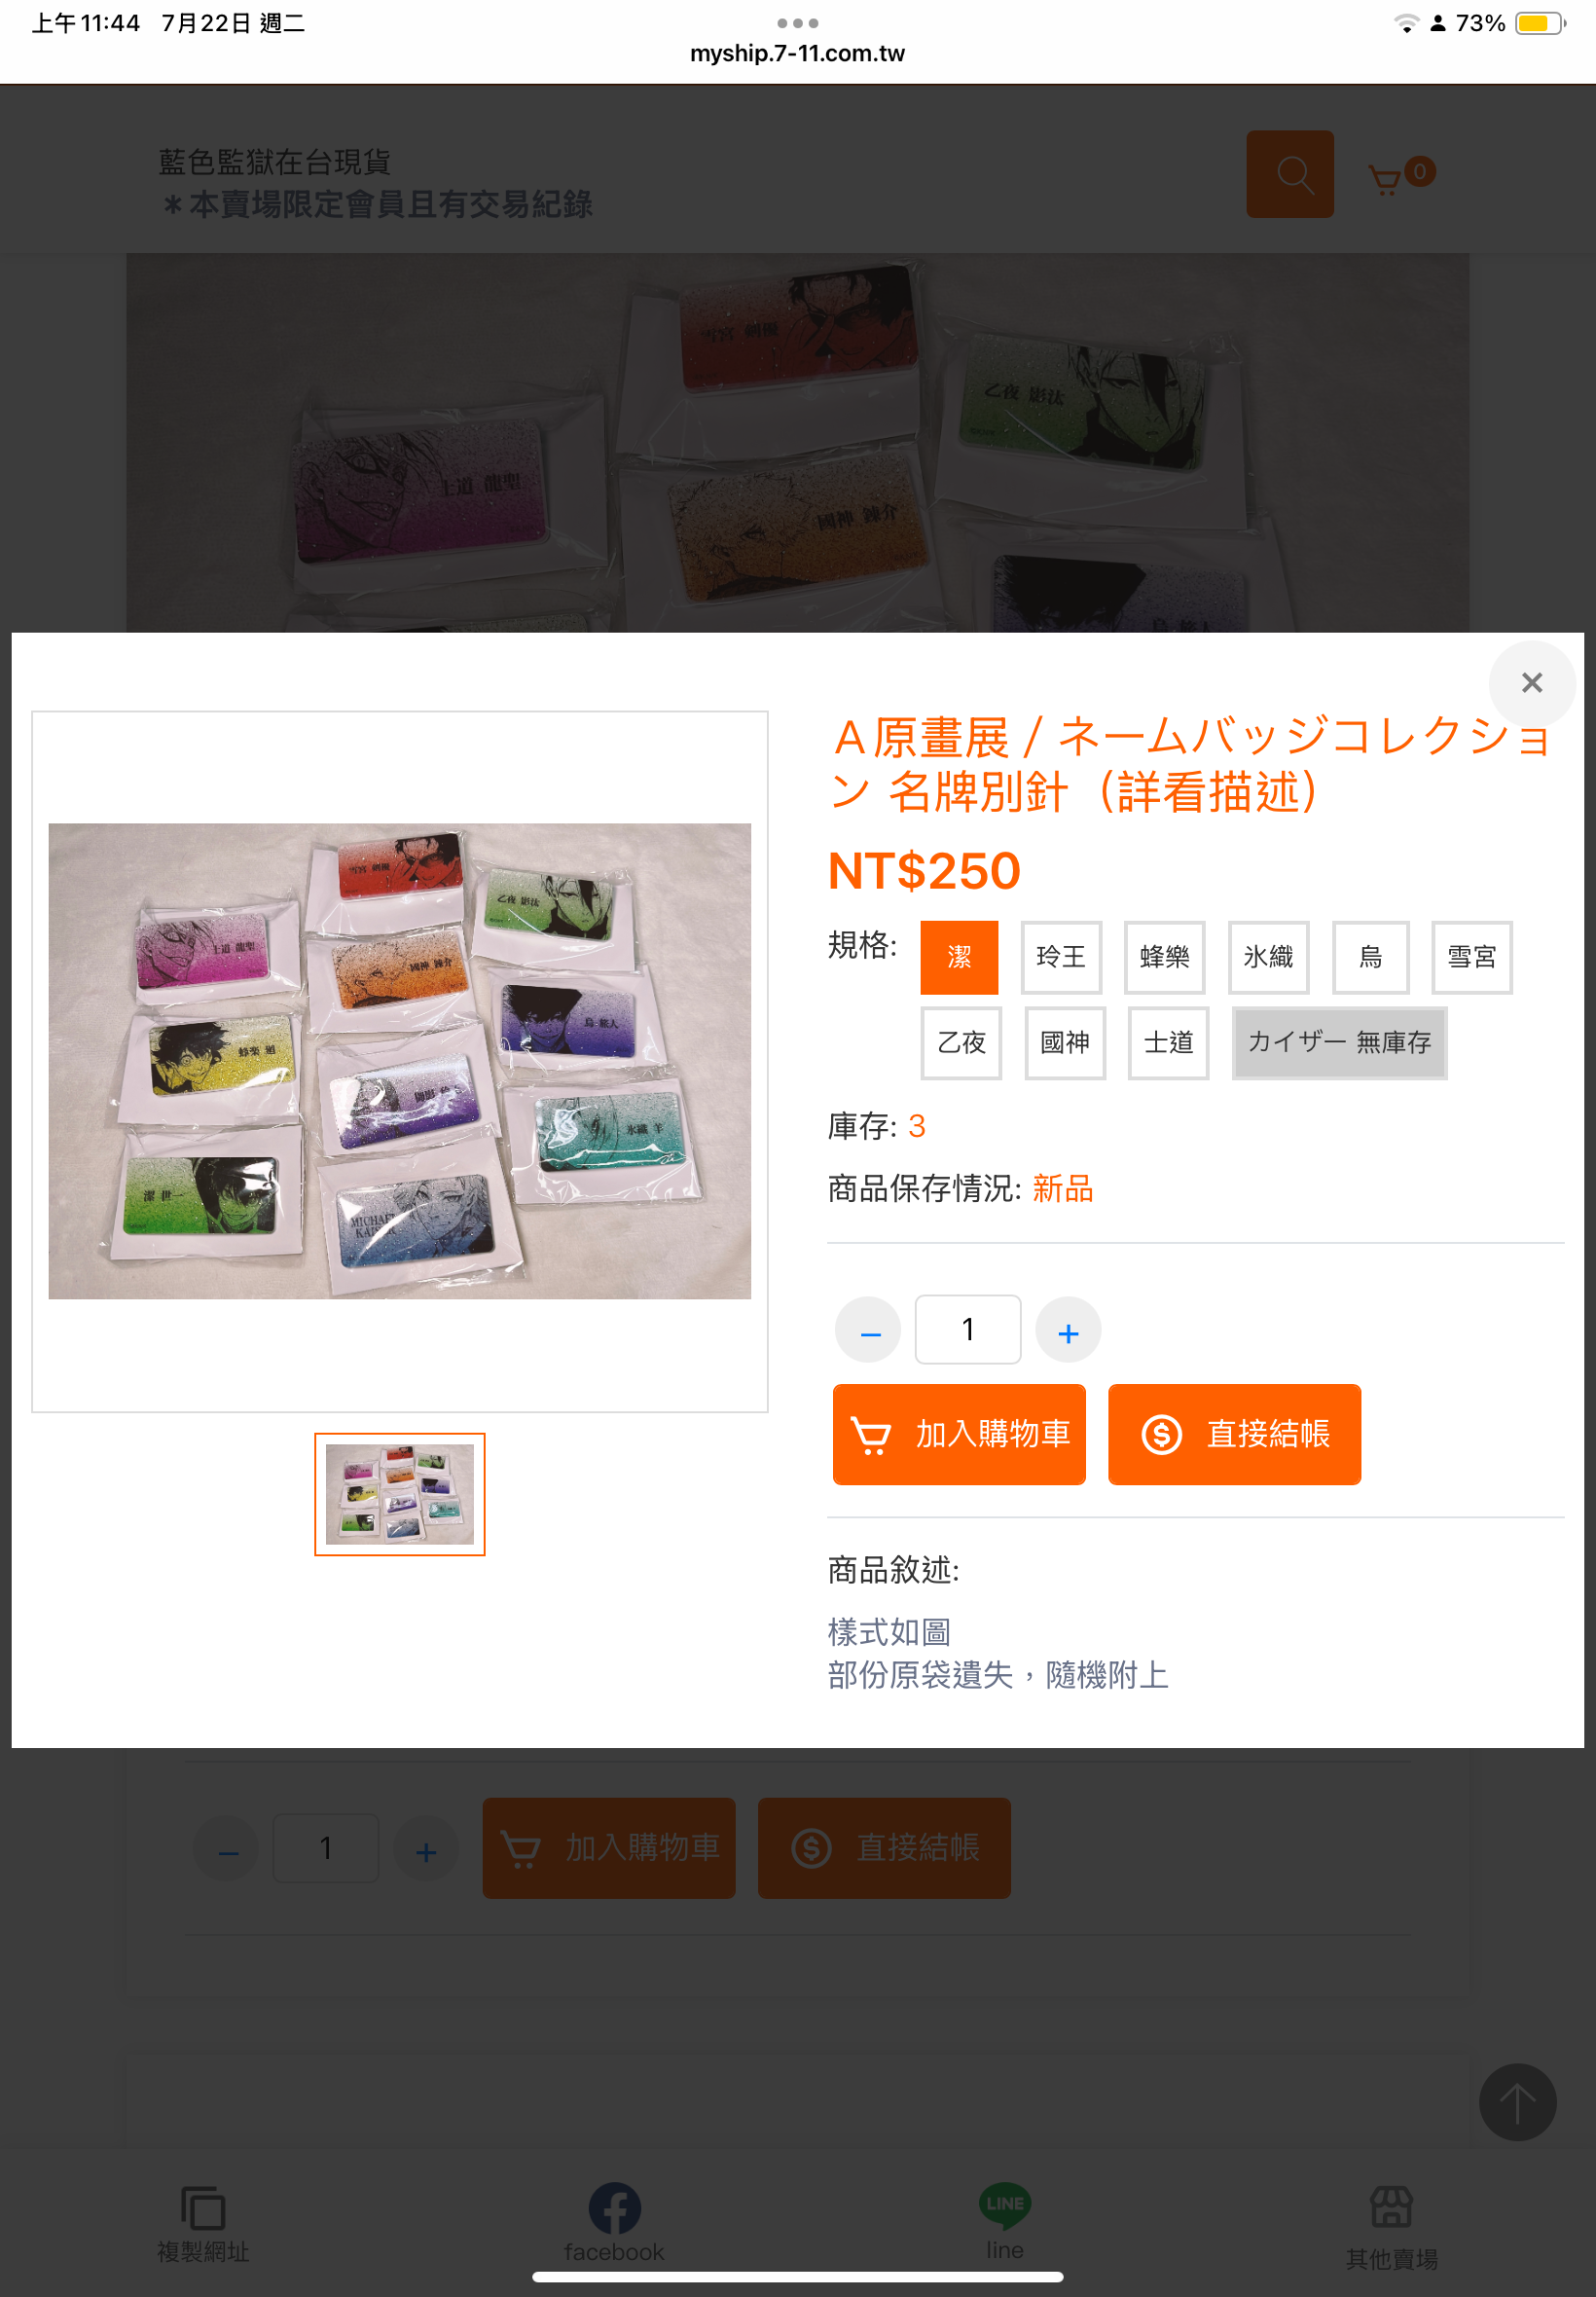Screen dimensions: 1596x2297
Task: Checkout directly with 直接結帳 button
Action: pos(1234,1434)
